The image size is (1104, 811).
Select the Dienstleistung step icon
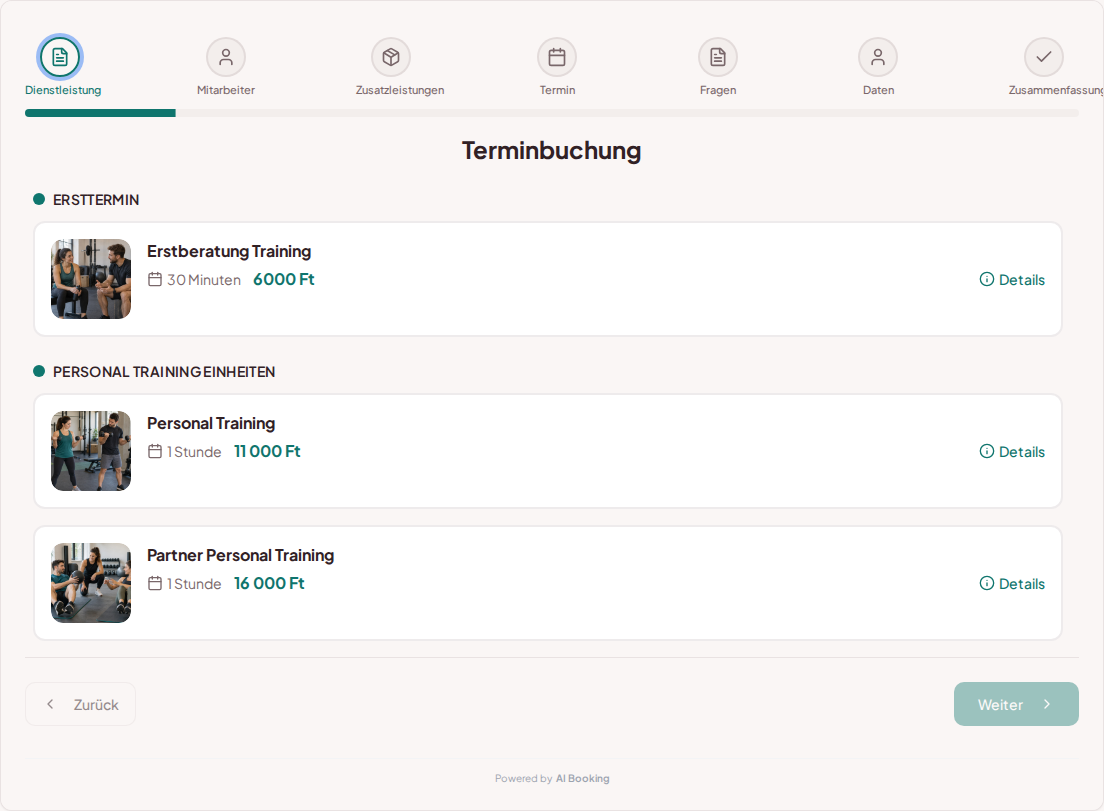pos(60,57)
